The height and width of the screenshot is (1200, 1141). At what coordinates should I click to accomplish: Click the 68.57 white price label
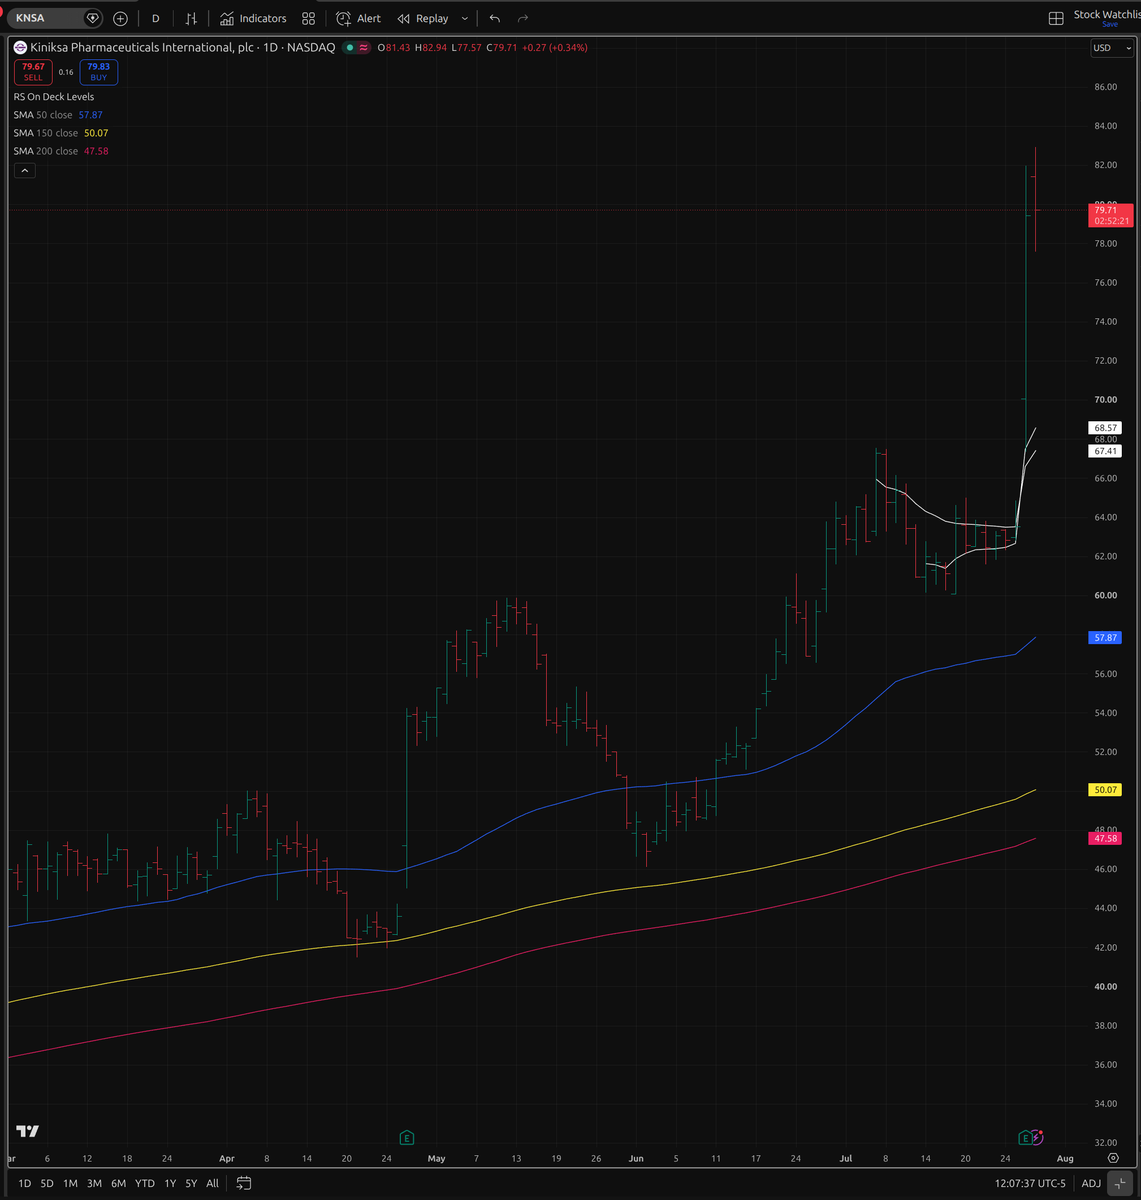click(1106, 427)
